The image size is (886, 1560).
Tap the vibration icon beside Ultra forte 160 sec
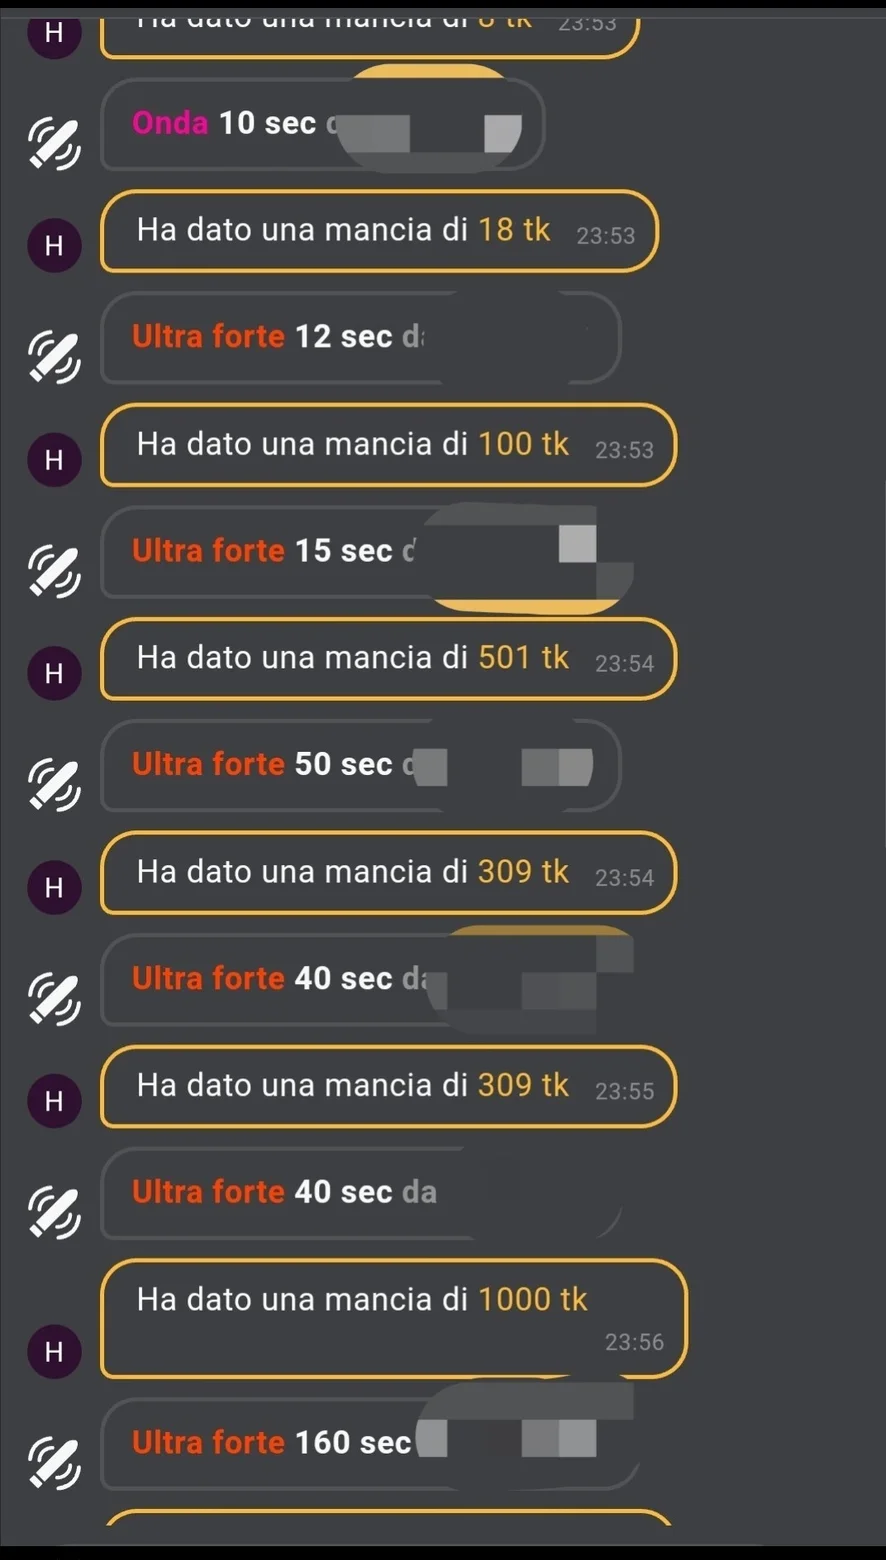(x=54, y=1462)
